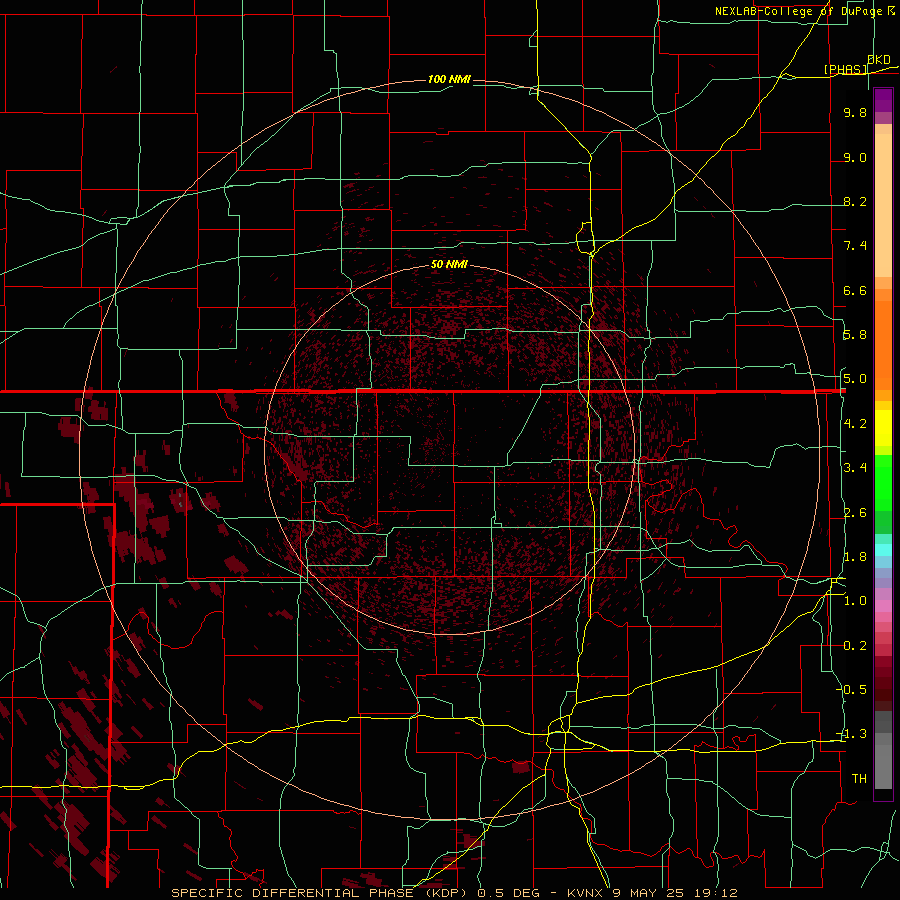
Task: Click the 0.2 value on the color scale
Action: [855, 646]
